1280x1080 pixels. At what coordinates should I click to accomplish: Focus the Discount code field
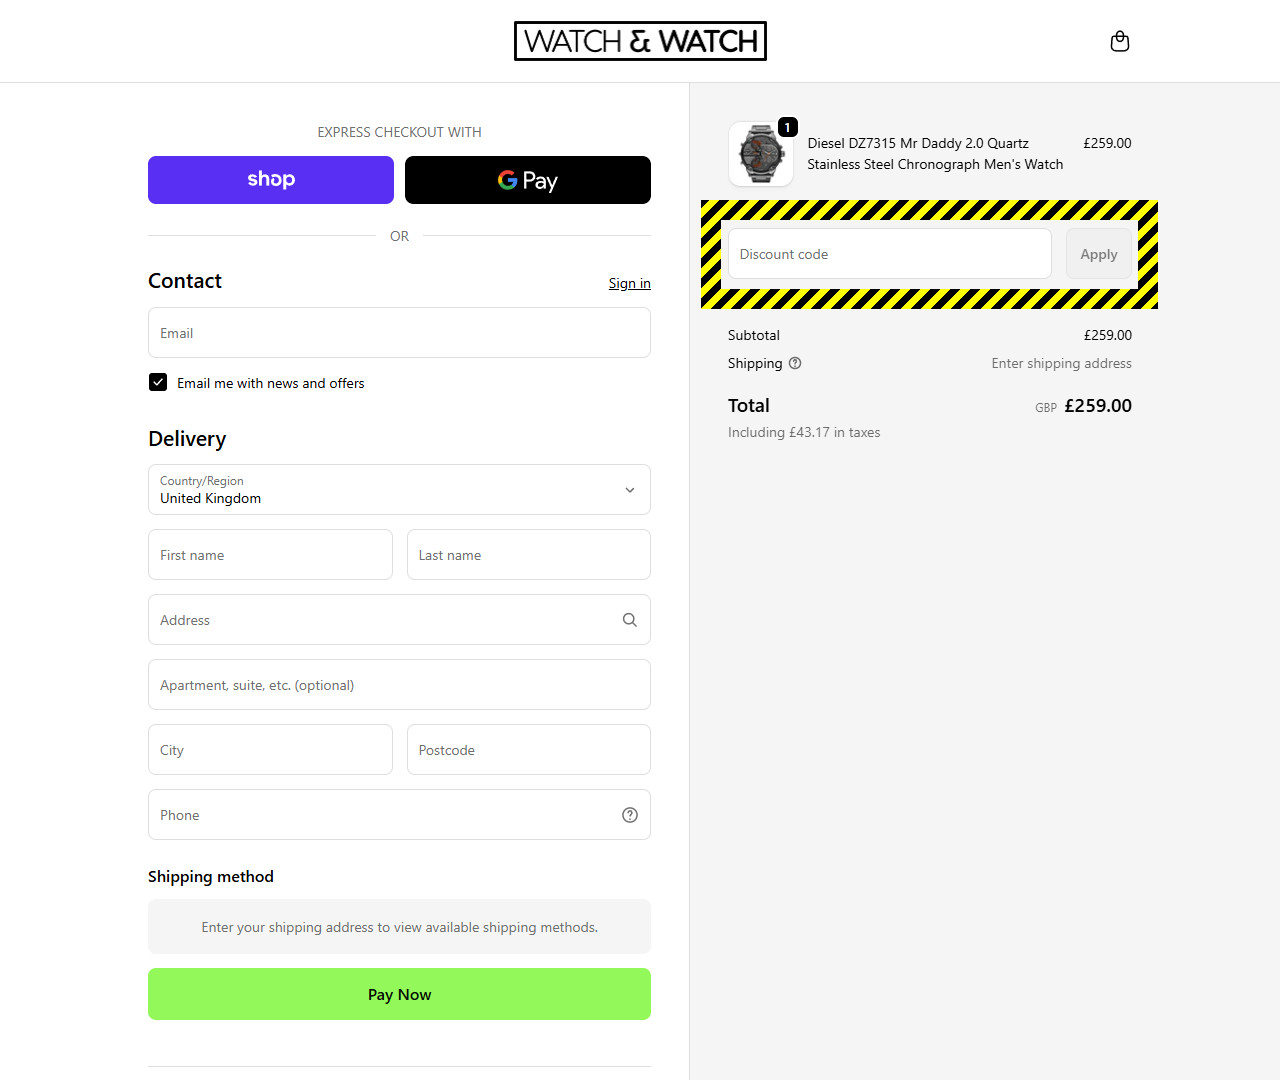pyautogui.click(x=890, y=254)
